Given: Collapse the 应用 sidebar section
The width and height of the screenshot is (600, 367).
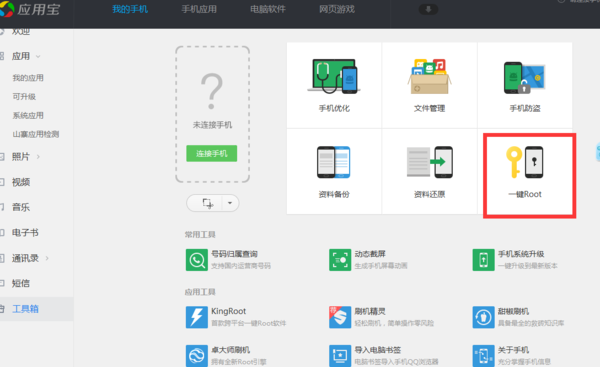Looking at the screenshot, I should pos(38,57).
